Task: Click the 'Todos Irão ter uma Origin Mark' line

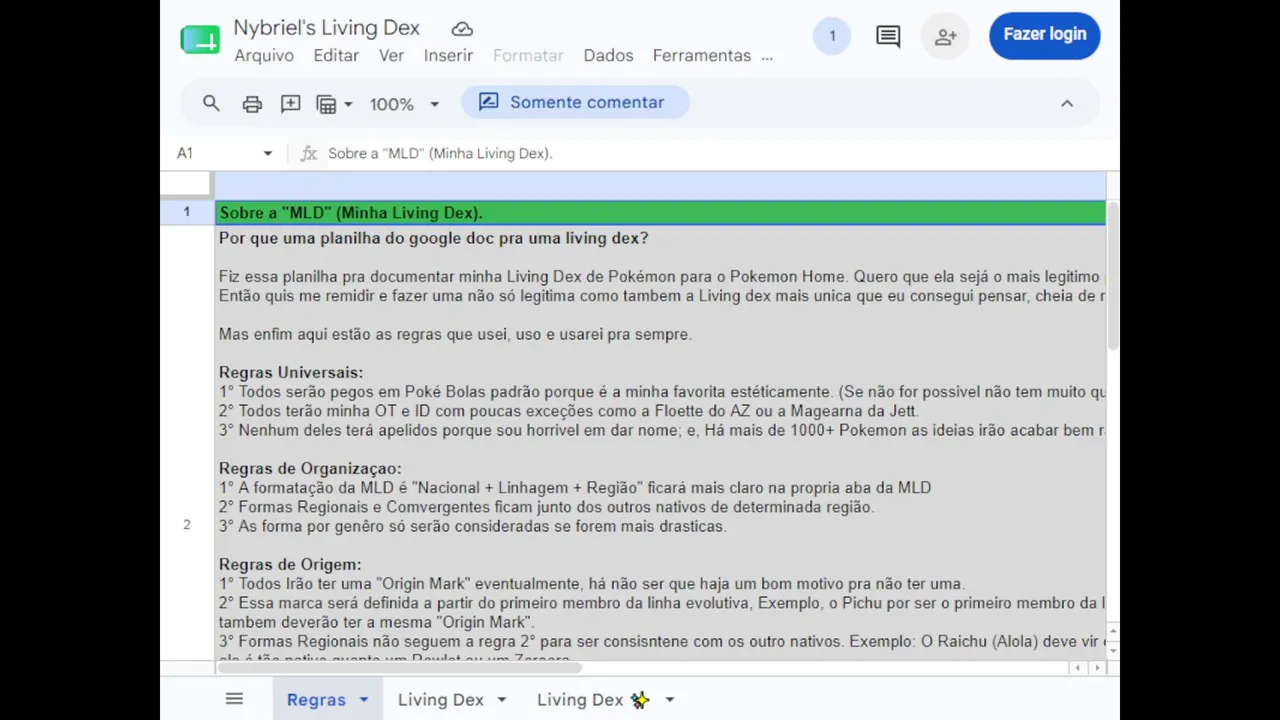Action: pyautogui.click(x=592, y=584)
